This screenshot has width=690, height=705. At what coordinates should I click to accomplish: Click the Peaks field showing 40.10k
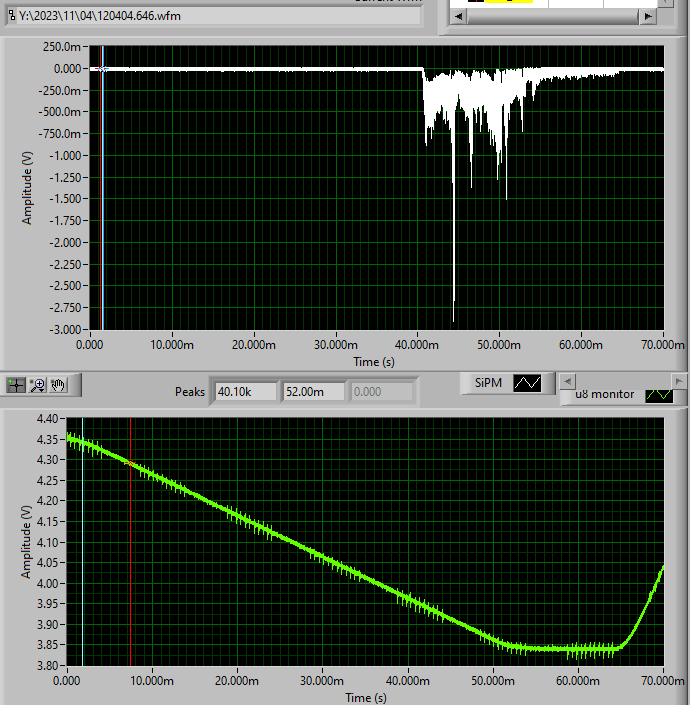(246, 392)
